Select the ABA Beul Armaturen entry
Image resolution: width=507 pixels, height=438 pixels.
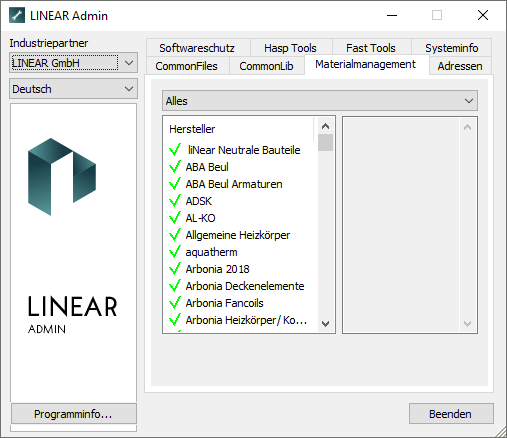pos(234,184)
